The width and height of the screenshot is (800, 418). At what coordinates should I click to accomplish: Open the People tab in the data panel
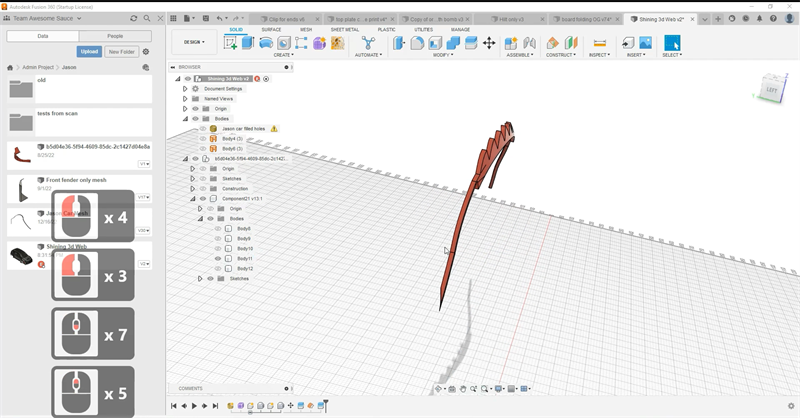click(x=114, y=35)
